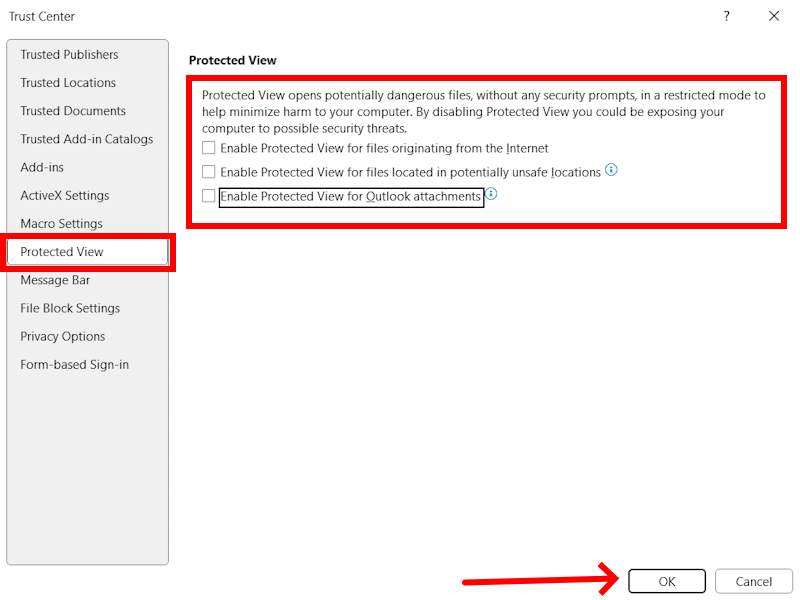Click the info icon beside Outlook attachments option

tap(490, 196)
